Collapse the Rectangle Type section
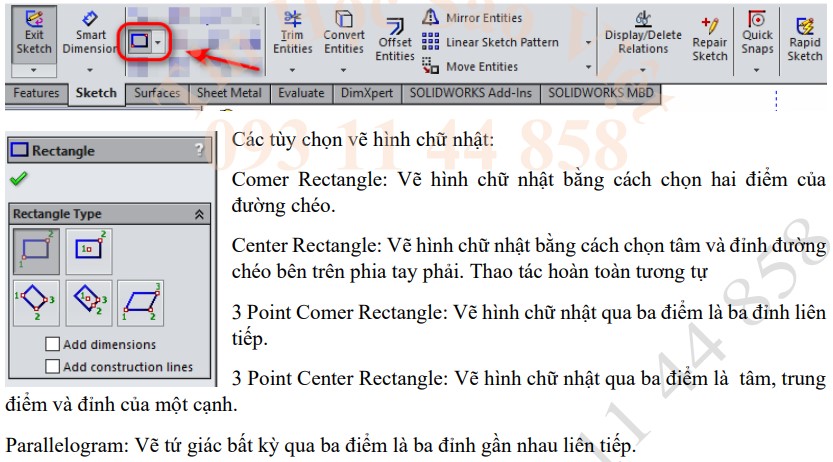This screenshot has height=462, width=833. [x=199, y=214]
